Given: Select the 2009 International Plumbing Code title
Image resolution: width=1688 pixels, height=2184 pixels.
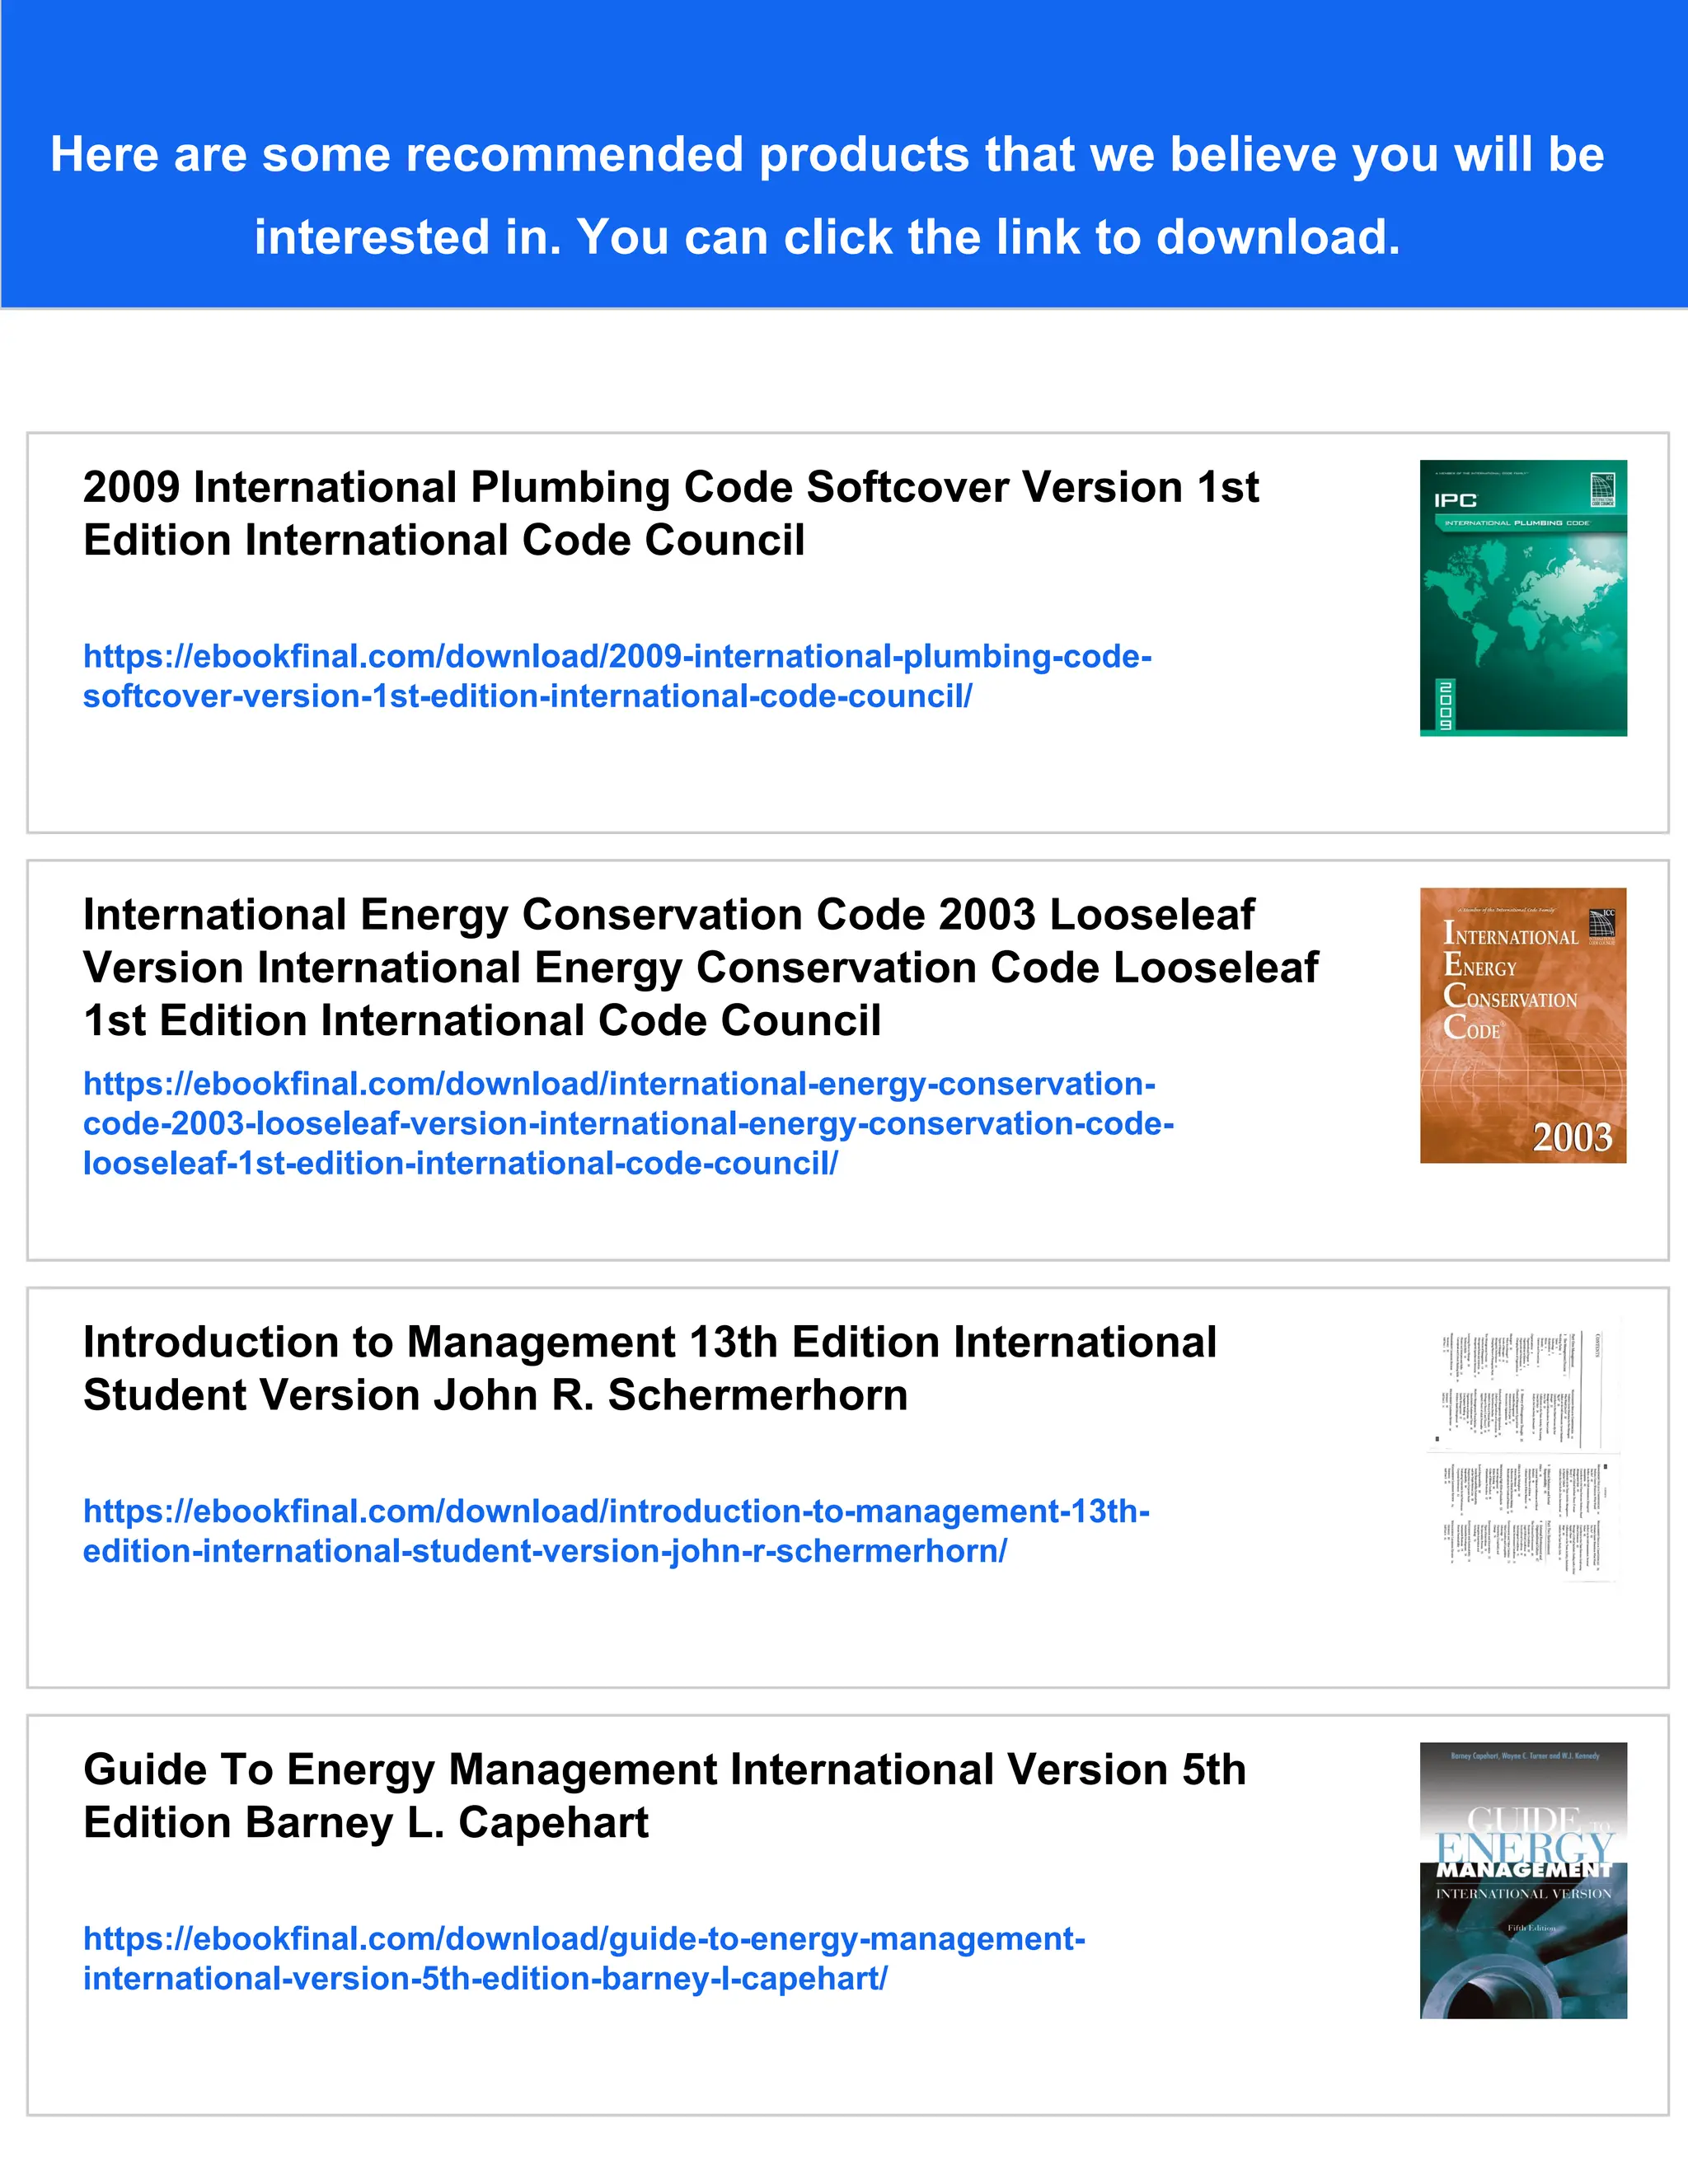Looking at the screenshot, I should pyautogui.click(x=670, y=513).
